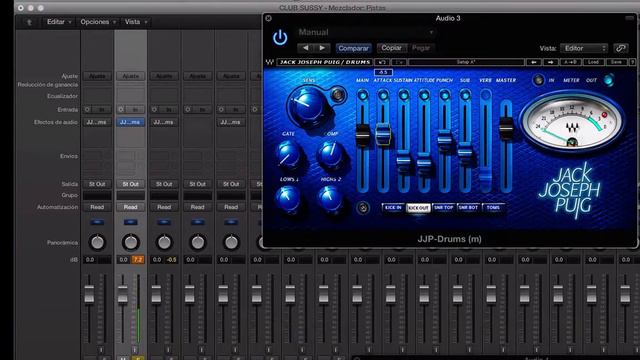Click the Waves Setup A name field

pyautogui.click(x=466, y=62)
